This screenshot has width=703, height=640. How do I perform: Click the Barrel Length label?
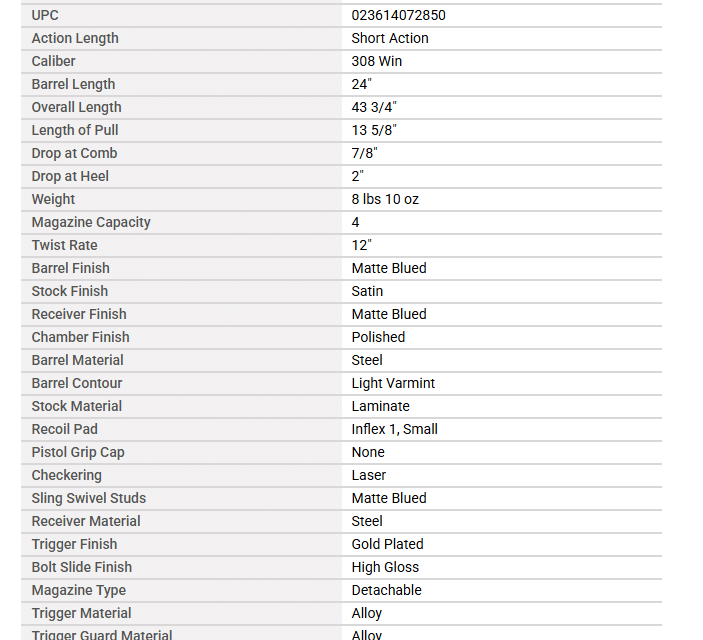pos(73,84)
